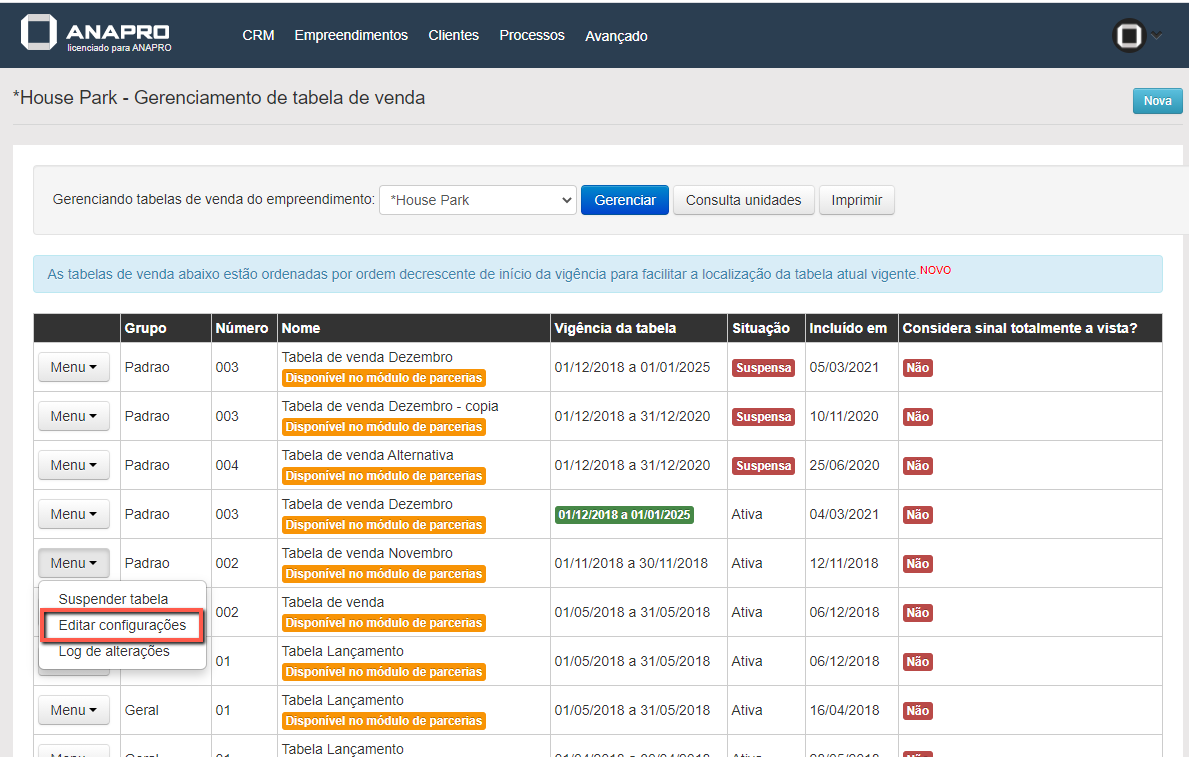Open the Empreendimentos menu
Viewport: 1189px width, 757px height.
point(351,36)
